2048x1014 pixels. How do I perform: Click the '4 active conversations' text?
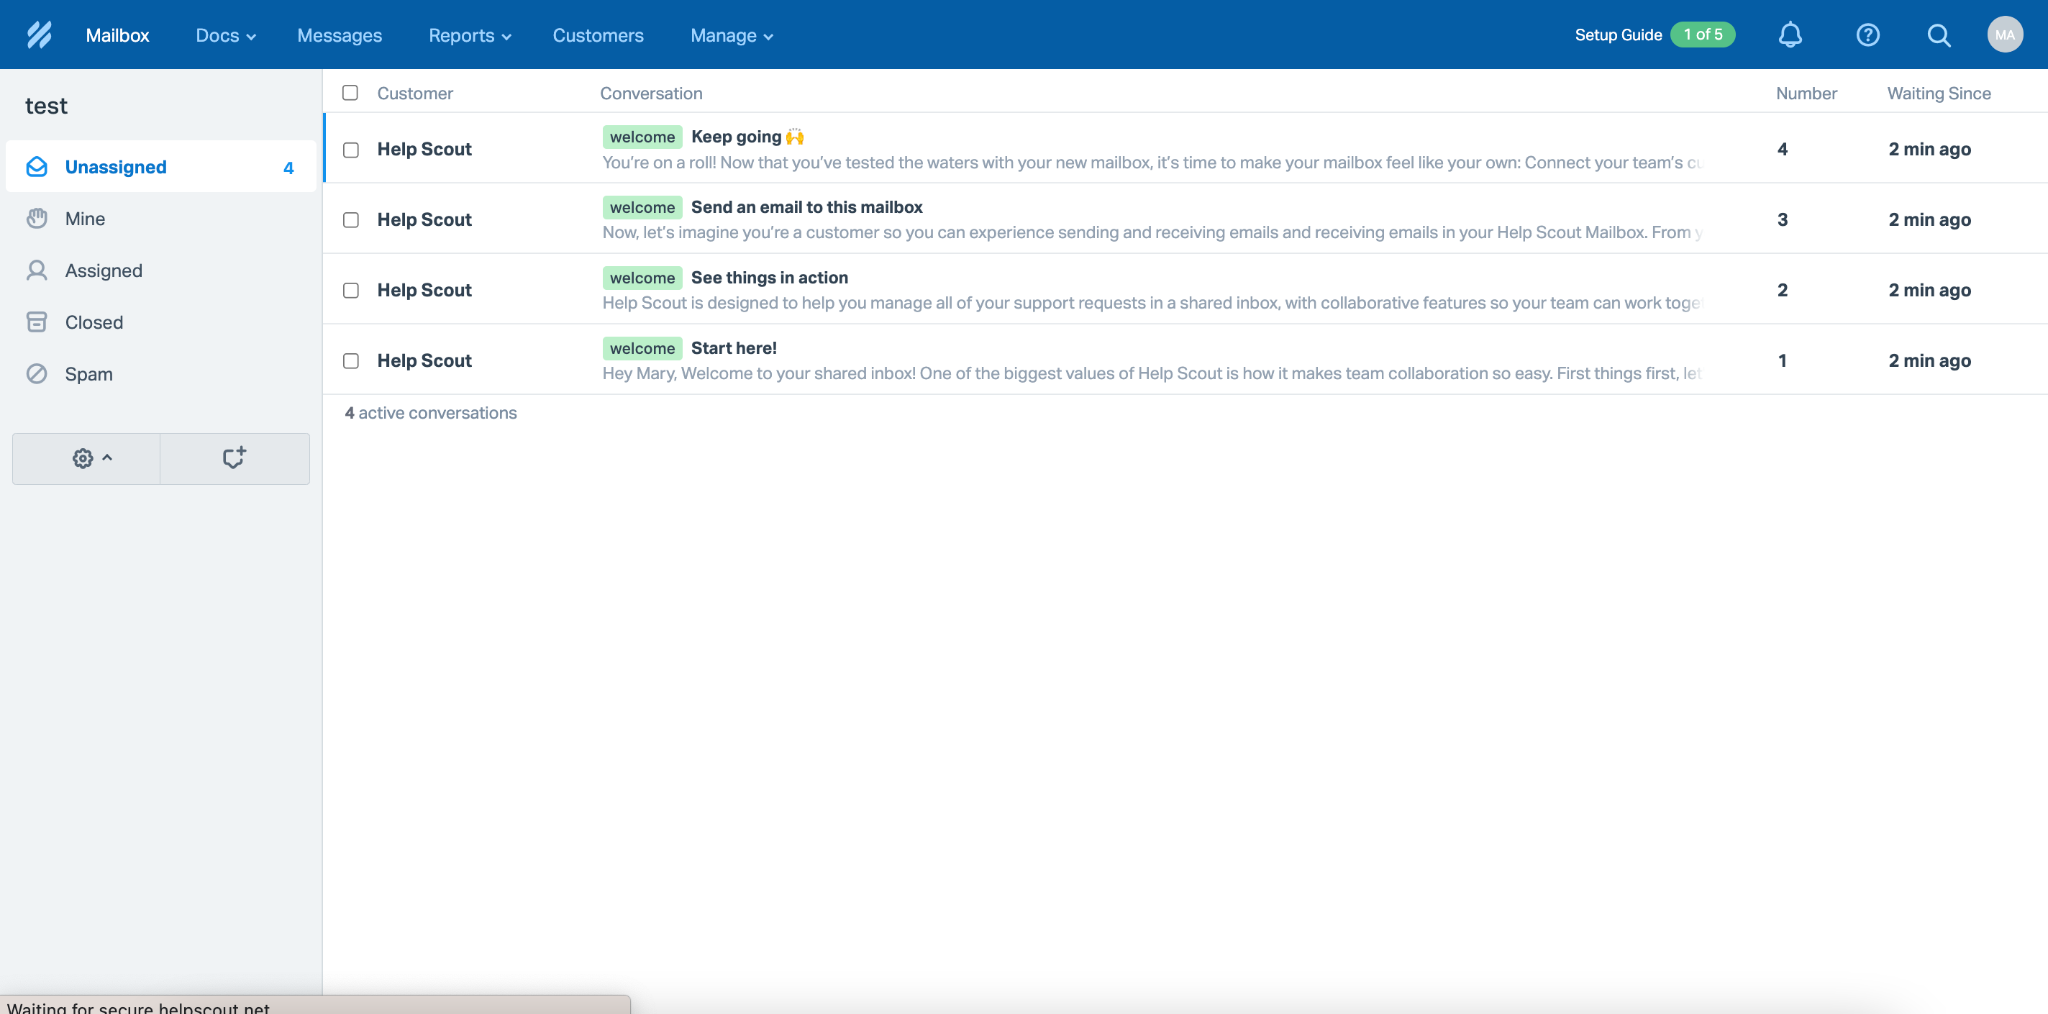(x=431, y=413)
